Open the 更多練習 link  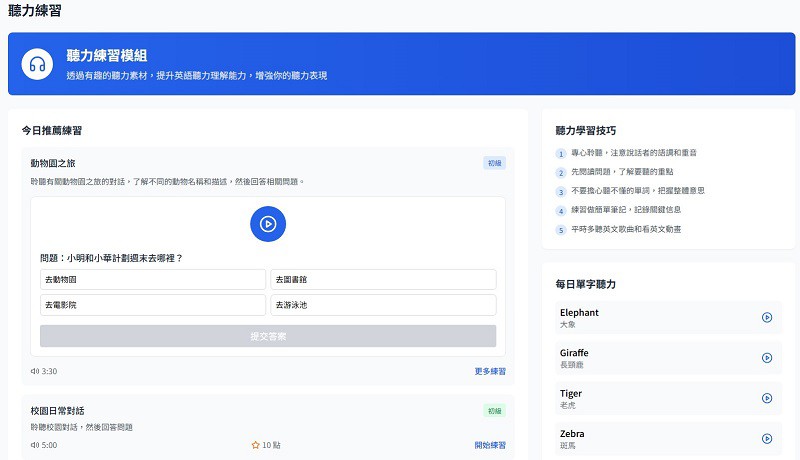tap(490, 371)
